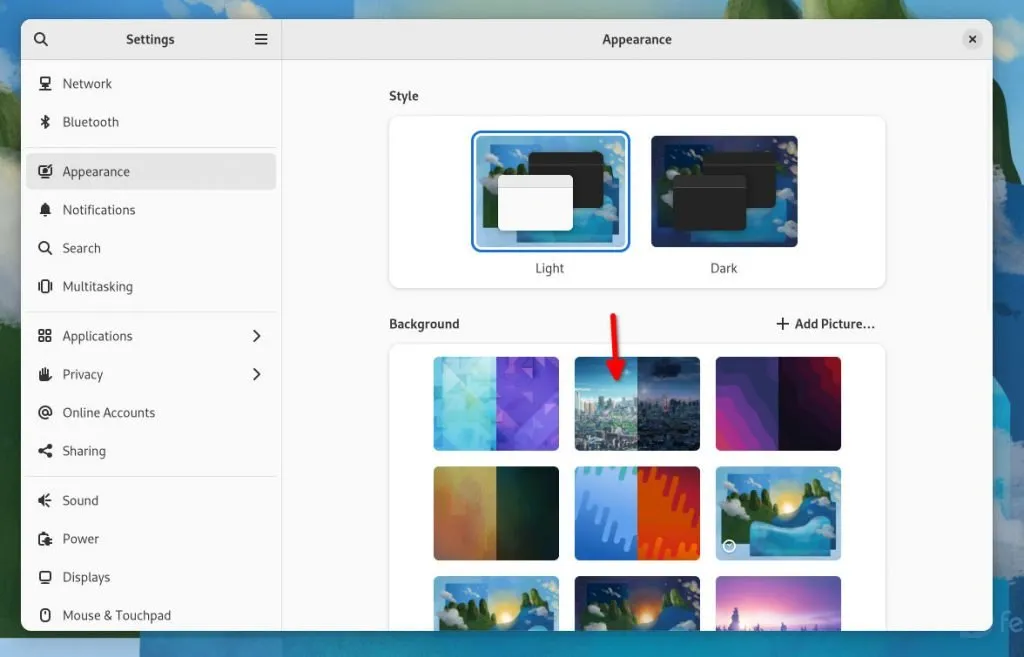Click the Add Picture button
Viewport: 1024px width, 657px height.
click(x=824, y=323)
